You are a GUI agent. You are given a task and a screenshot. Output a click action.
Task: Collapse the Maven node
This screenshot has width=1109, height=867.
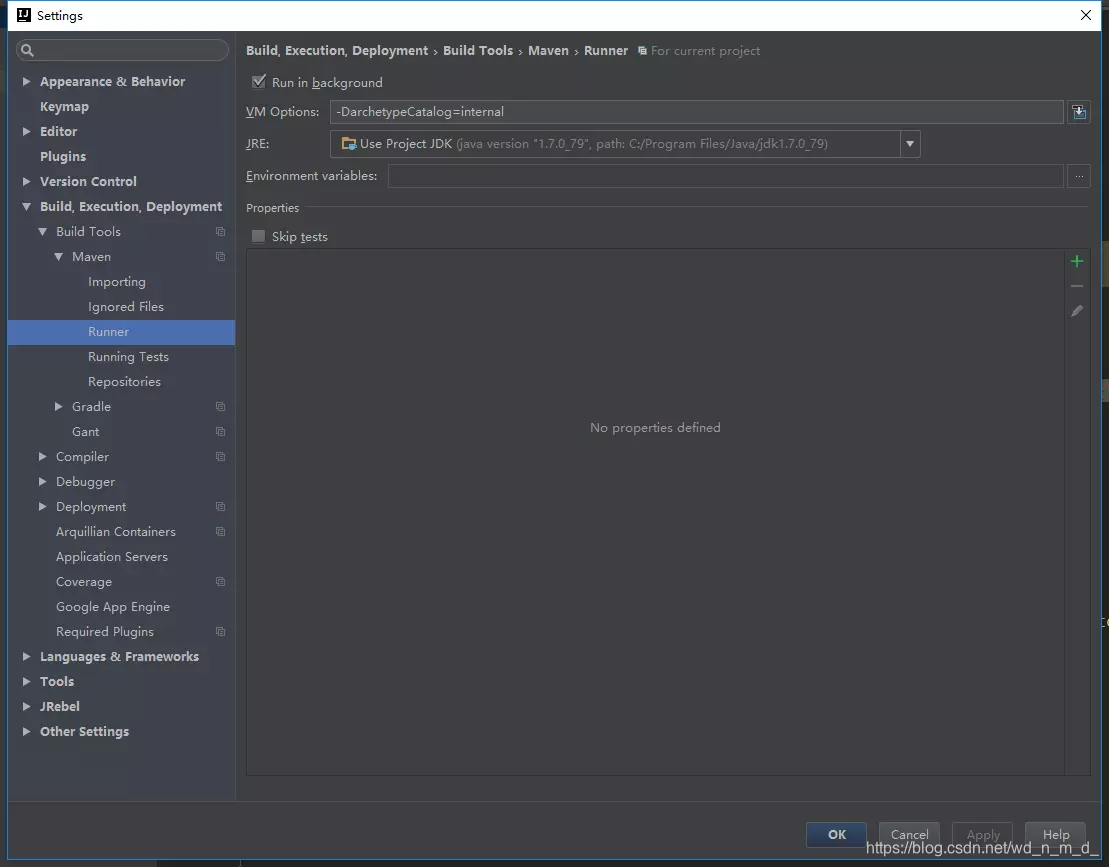[x=59, y=257]
